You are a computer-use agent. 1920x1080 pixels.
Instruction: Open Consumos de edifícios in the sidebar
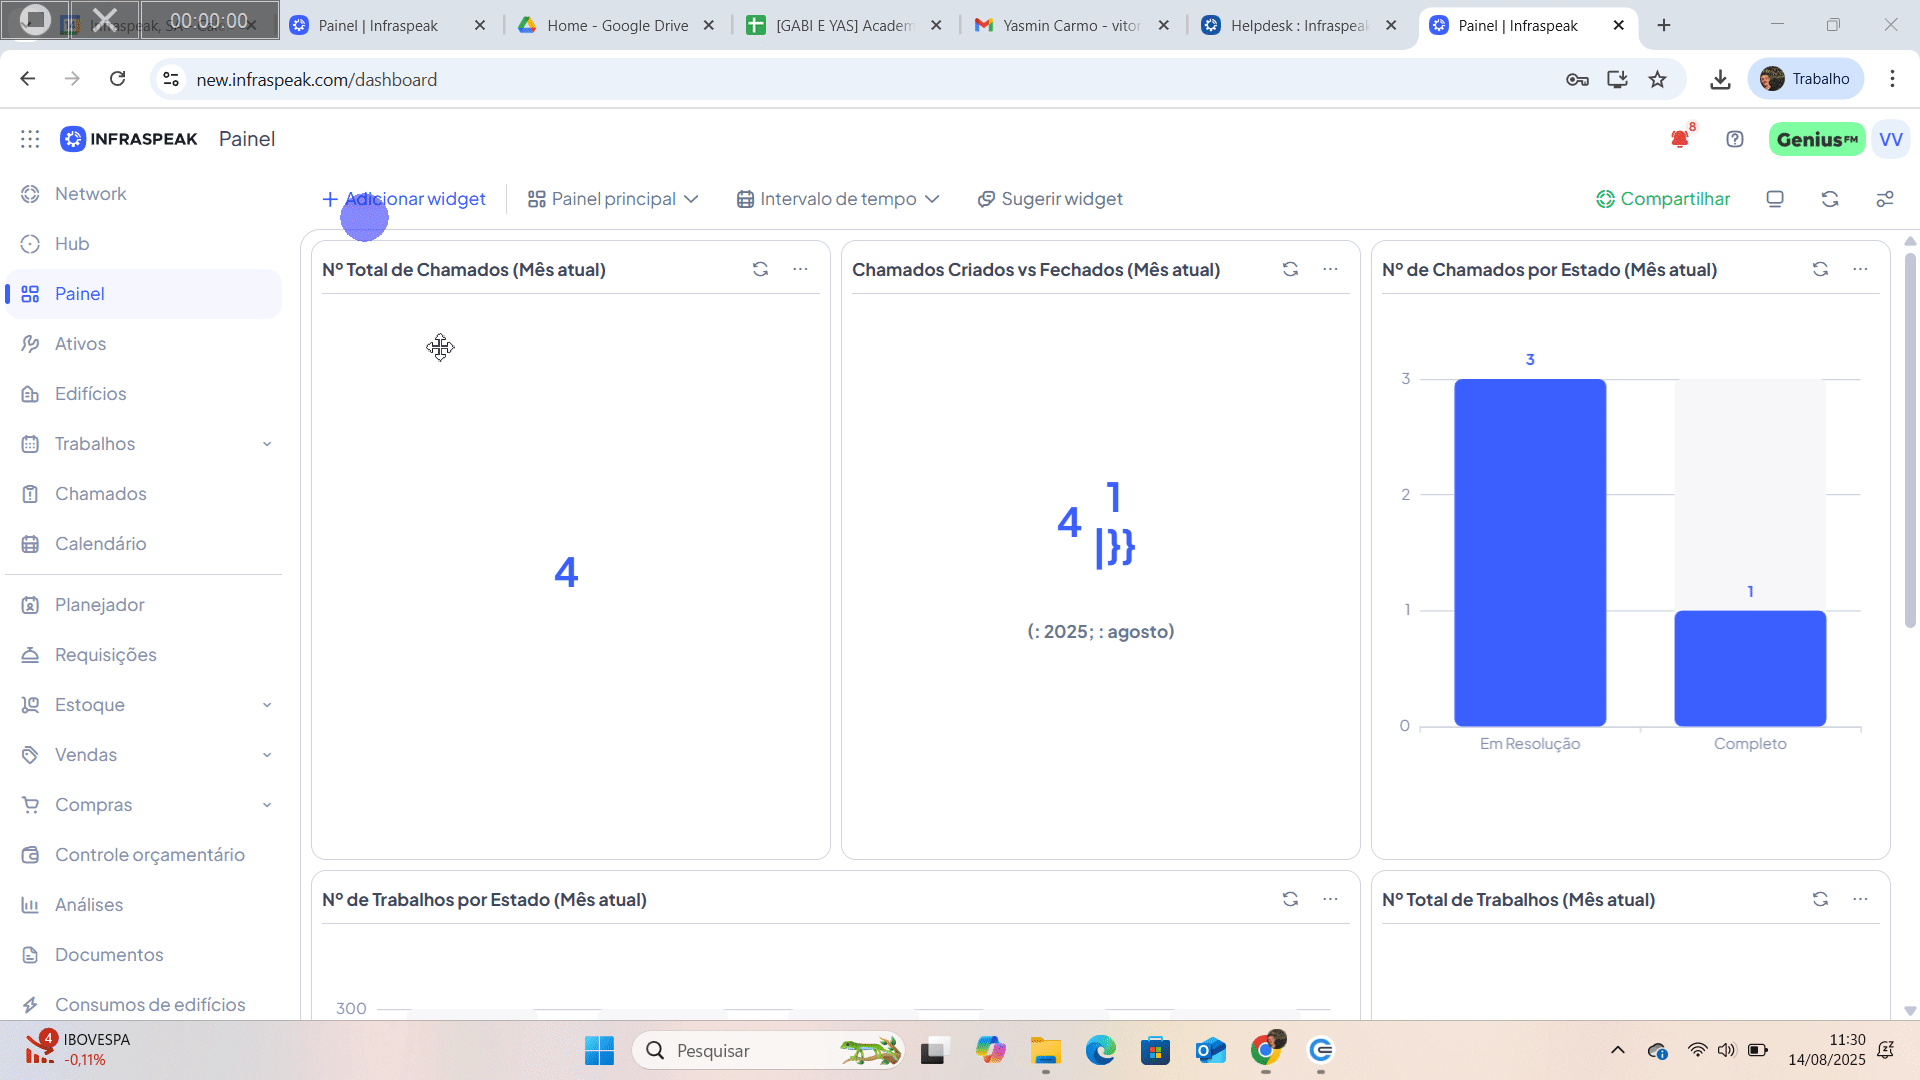(144, 1005)
